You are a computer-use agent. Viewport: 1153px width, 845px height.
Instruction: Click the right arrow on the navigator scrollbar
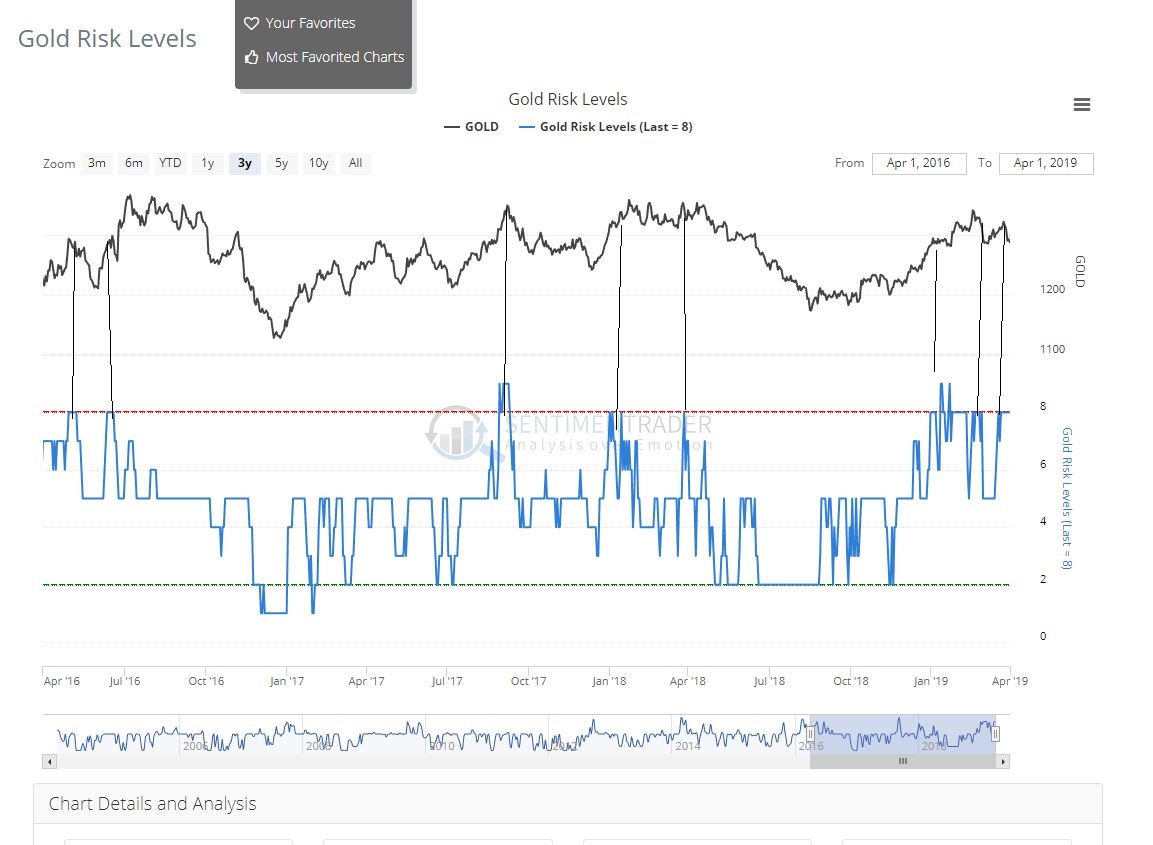pyautogui.click(x=1003, y=762)
